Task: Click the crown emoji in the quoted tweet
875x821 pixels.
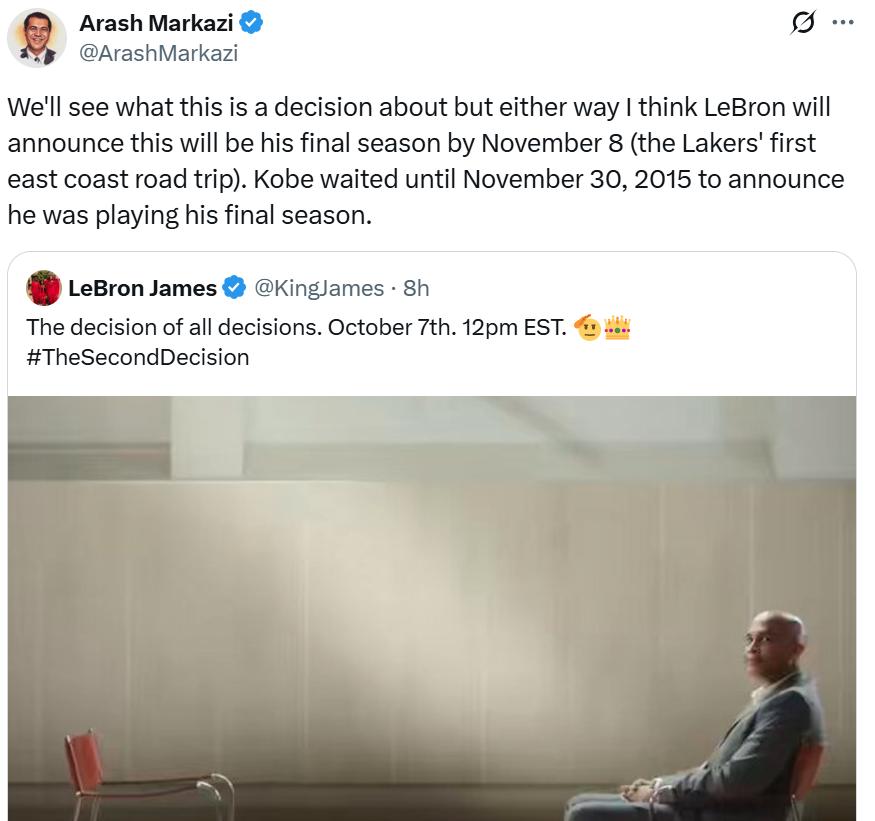Action: point(617,327)
